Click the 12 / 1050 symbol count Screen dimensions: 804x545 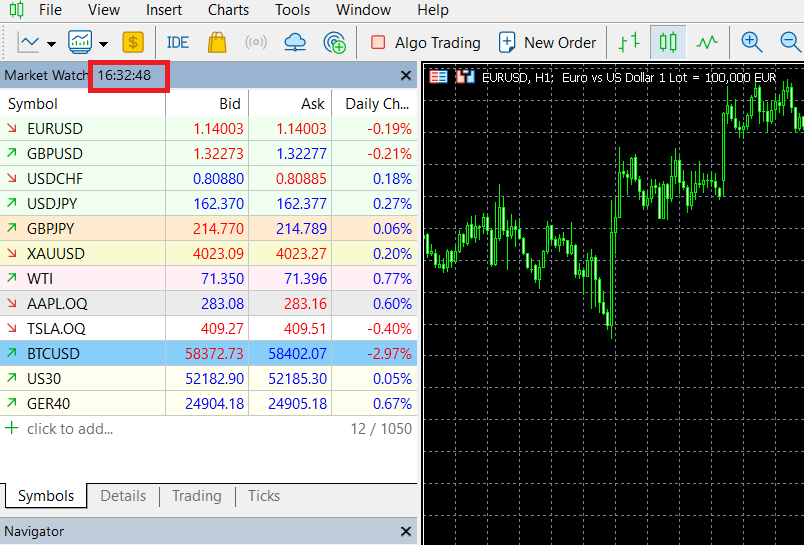(381, 429)
